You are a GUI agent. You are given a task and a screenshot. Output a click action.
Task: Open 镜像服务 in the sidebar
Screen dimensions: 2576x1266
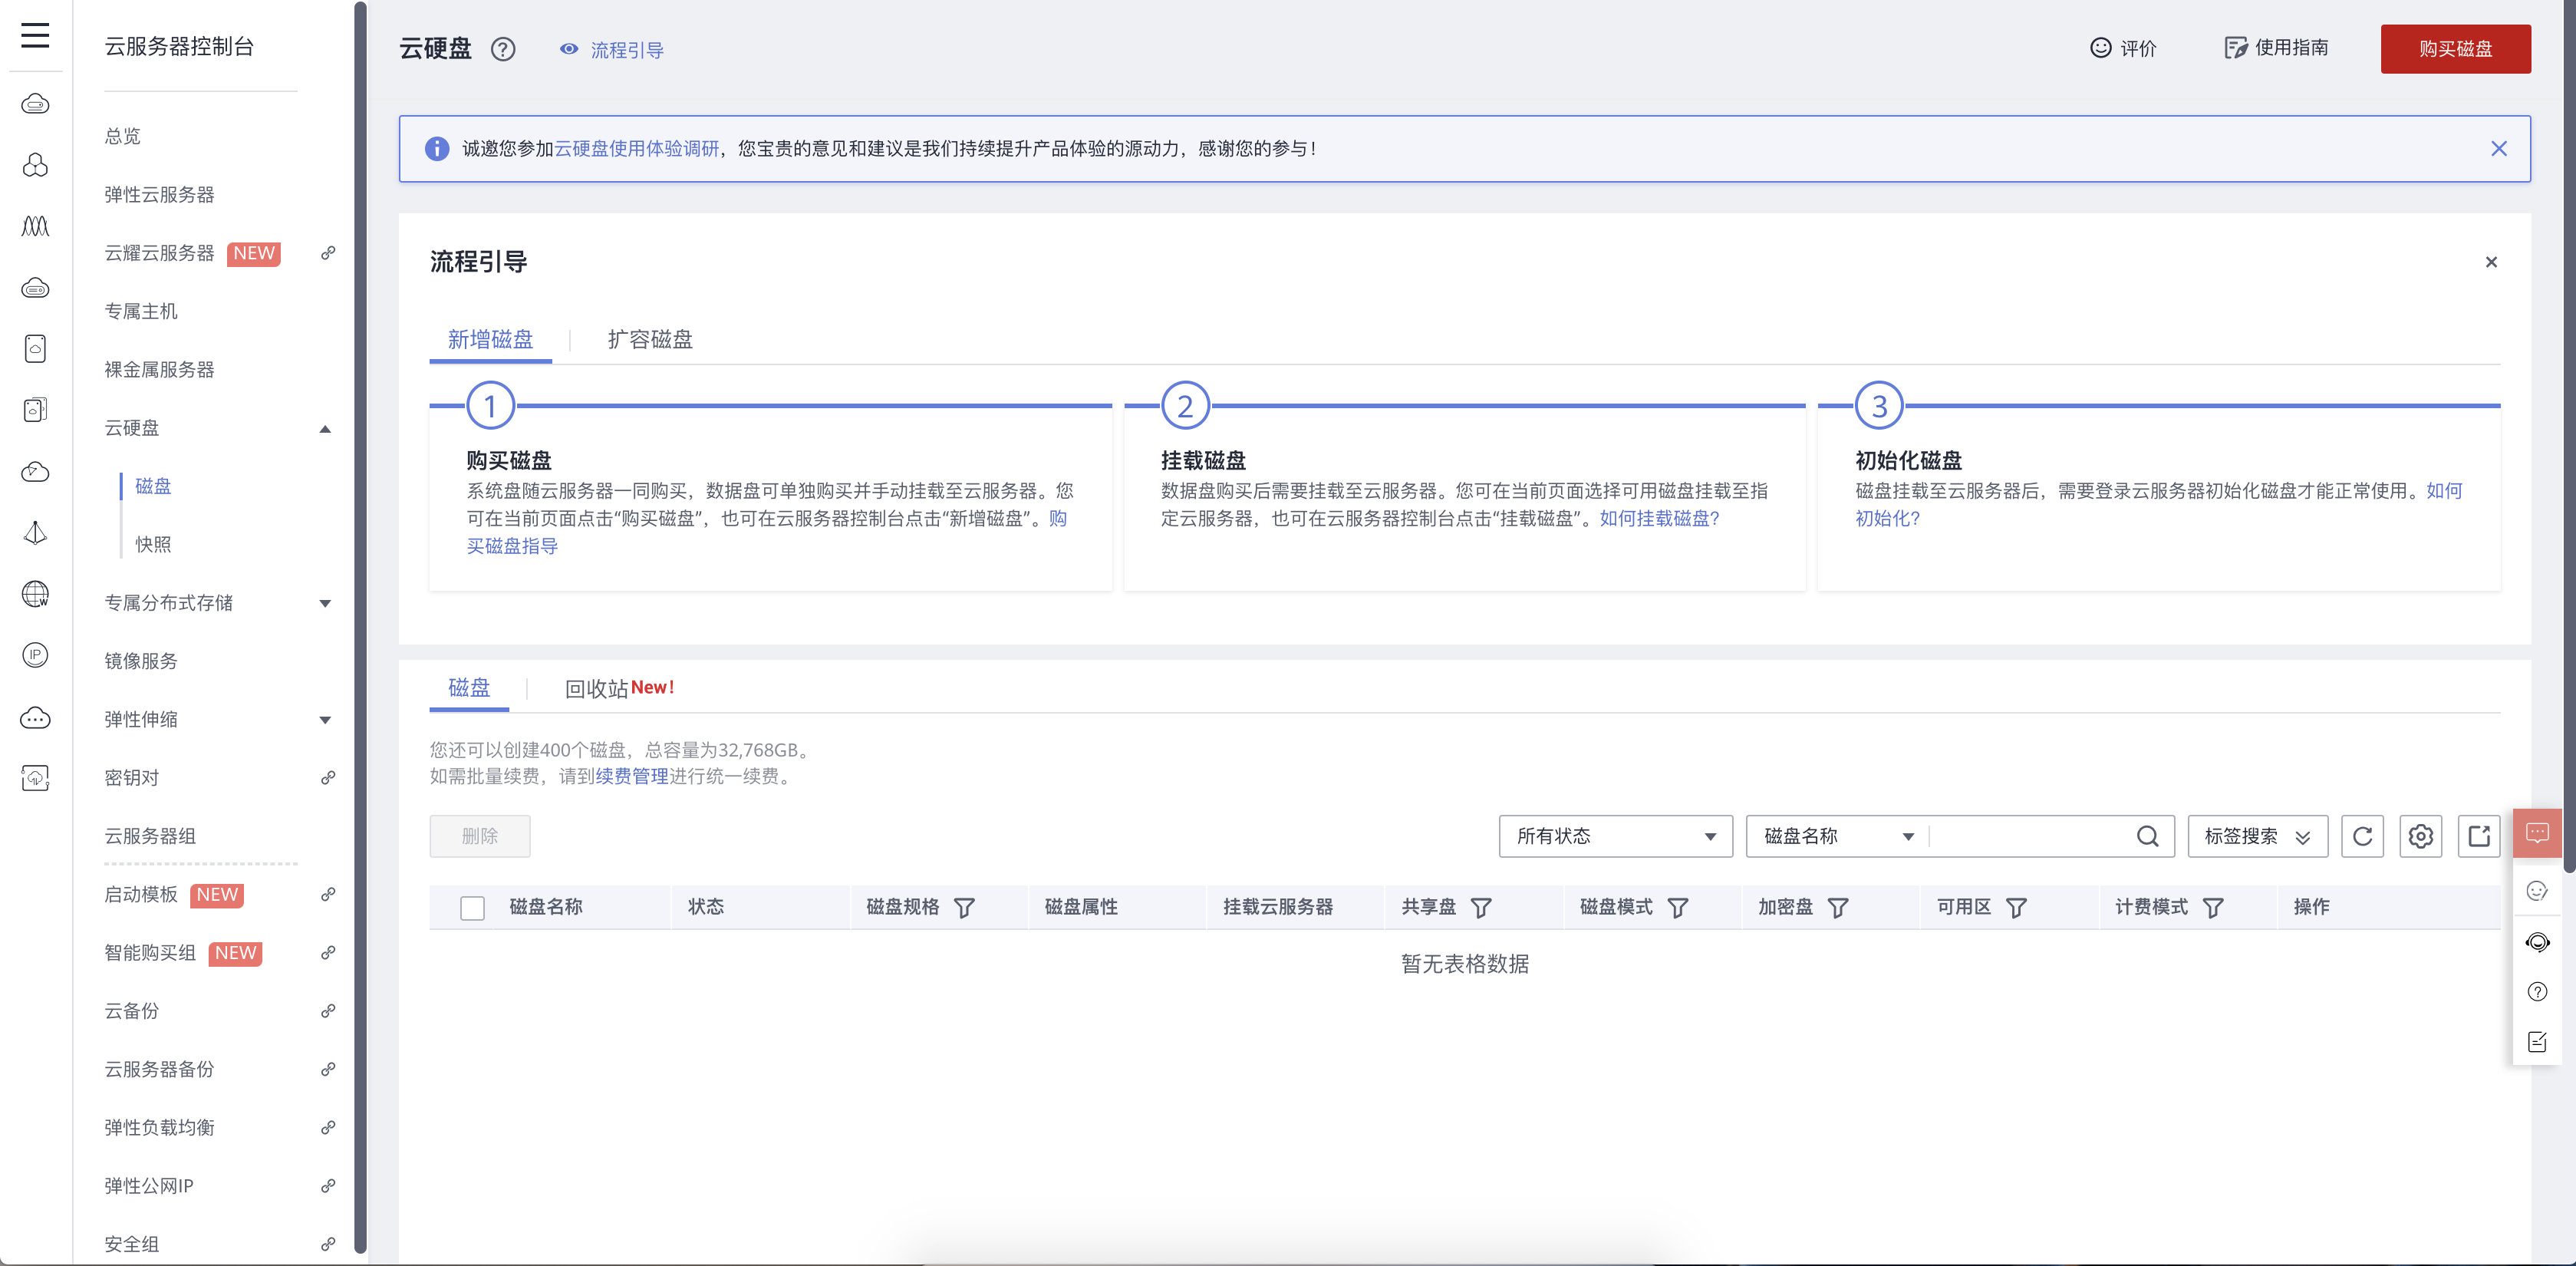[x=141, y=661]
